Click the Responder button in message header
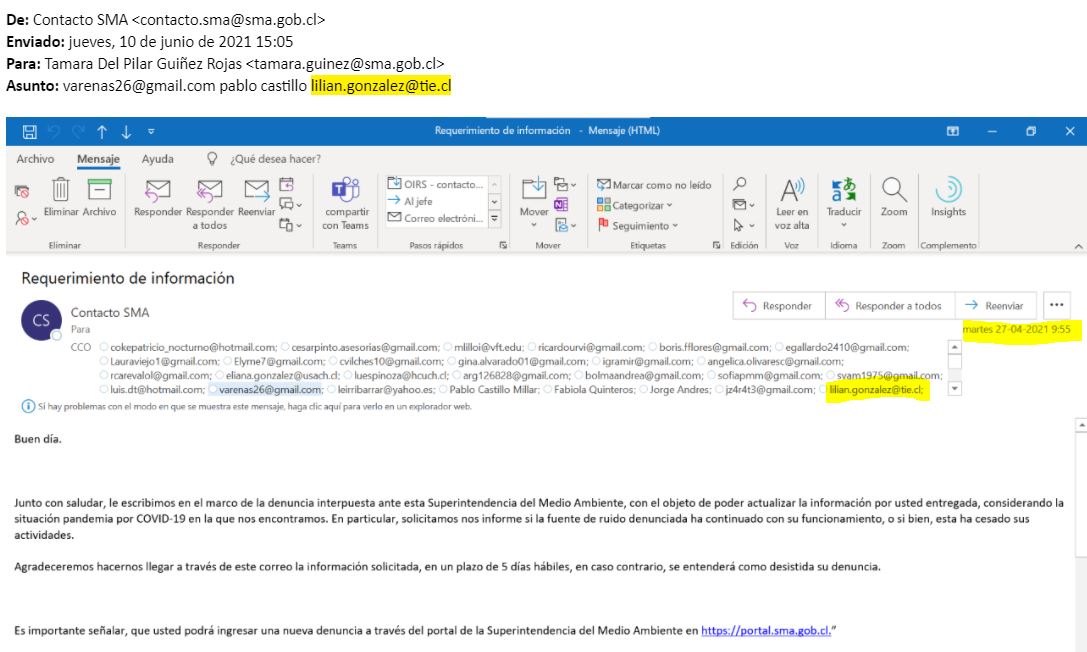Screen dimensions: 1087x652 776,306
